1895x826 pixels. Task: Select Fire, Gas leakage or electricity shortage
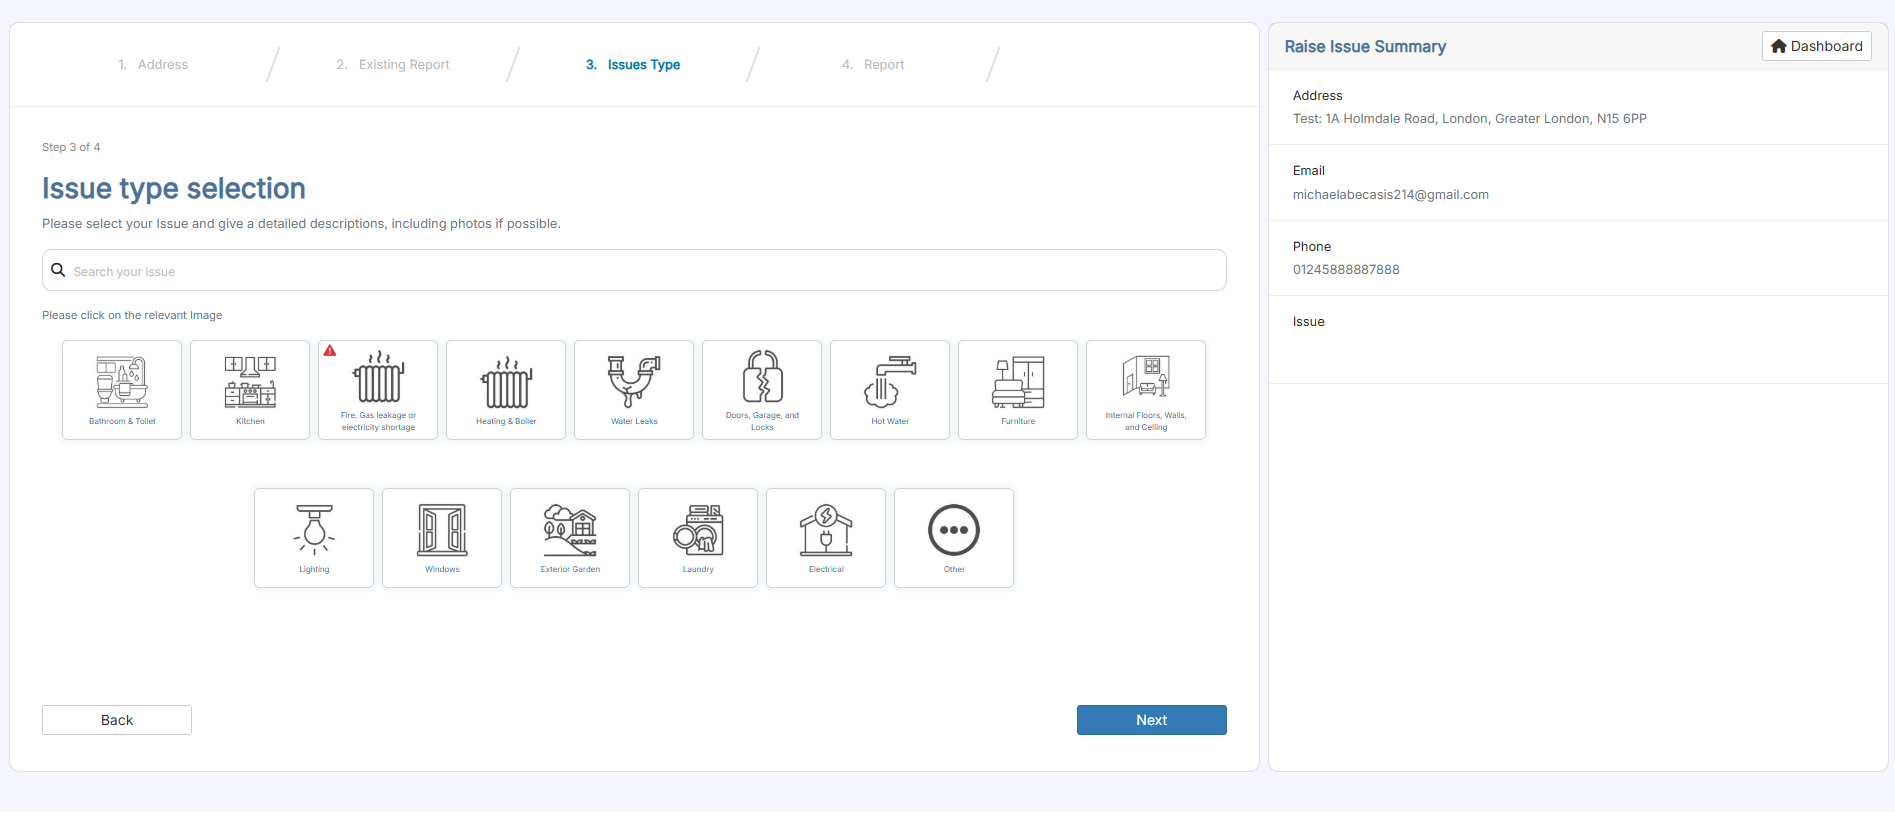click(x=378, y=390)
